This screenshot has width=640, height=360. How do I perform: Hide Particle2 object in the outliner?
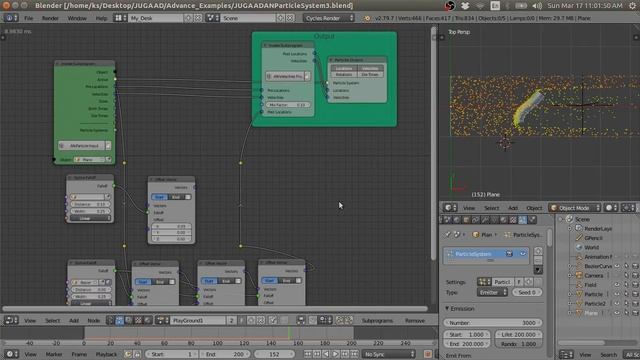[x=618, y=304]
